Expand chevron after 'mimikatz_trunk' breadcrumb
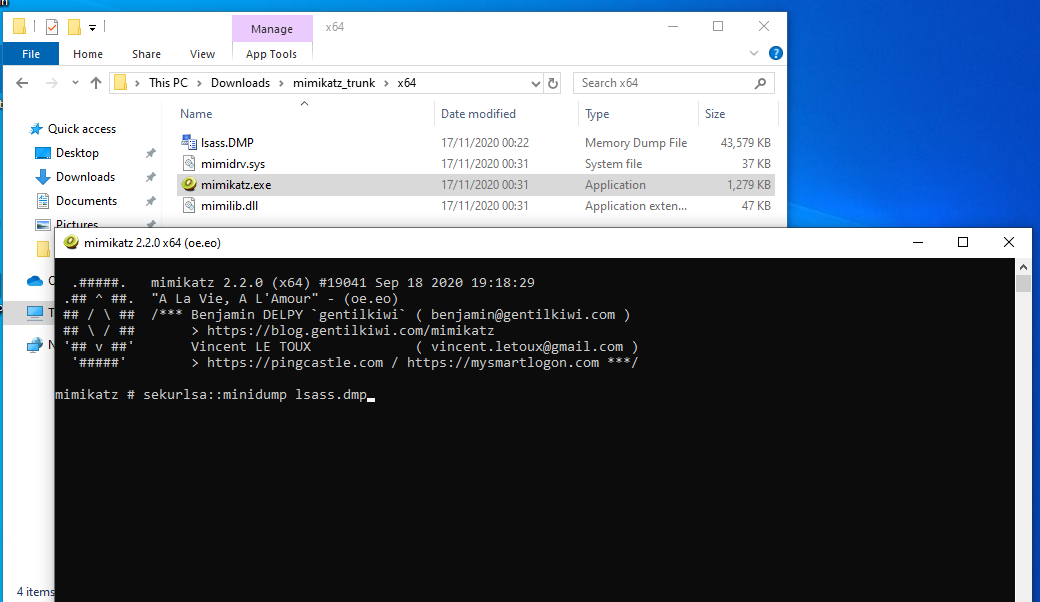This screenshot has width=1040, height=602. coord(386,83)
